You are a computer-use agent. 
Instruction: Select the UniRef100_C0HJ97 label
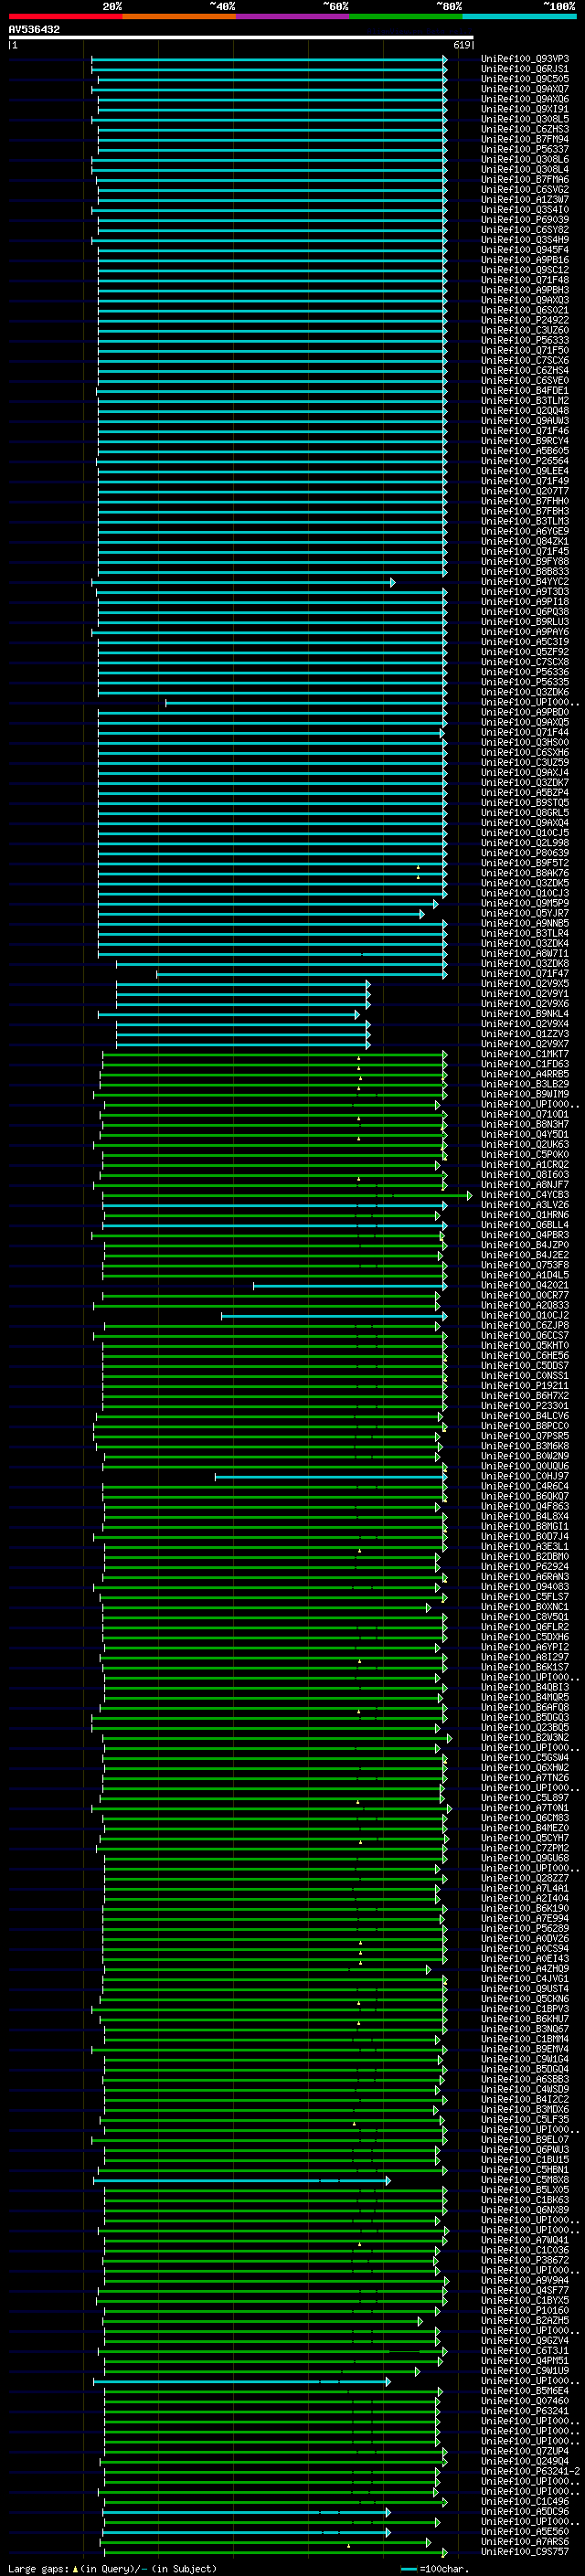click(525, 1476)
